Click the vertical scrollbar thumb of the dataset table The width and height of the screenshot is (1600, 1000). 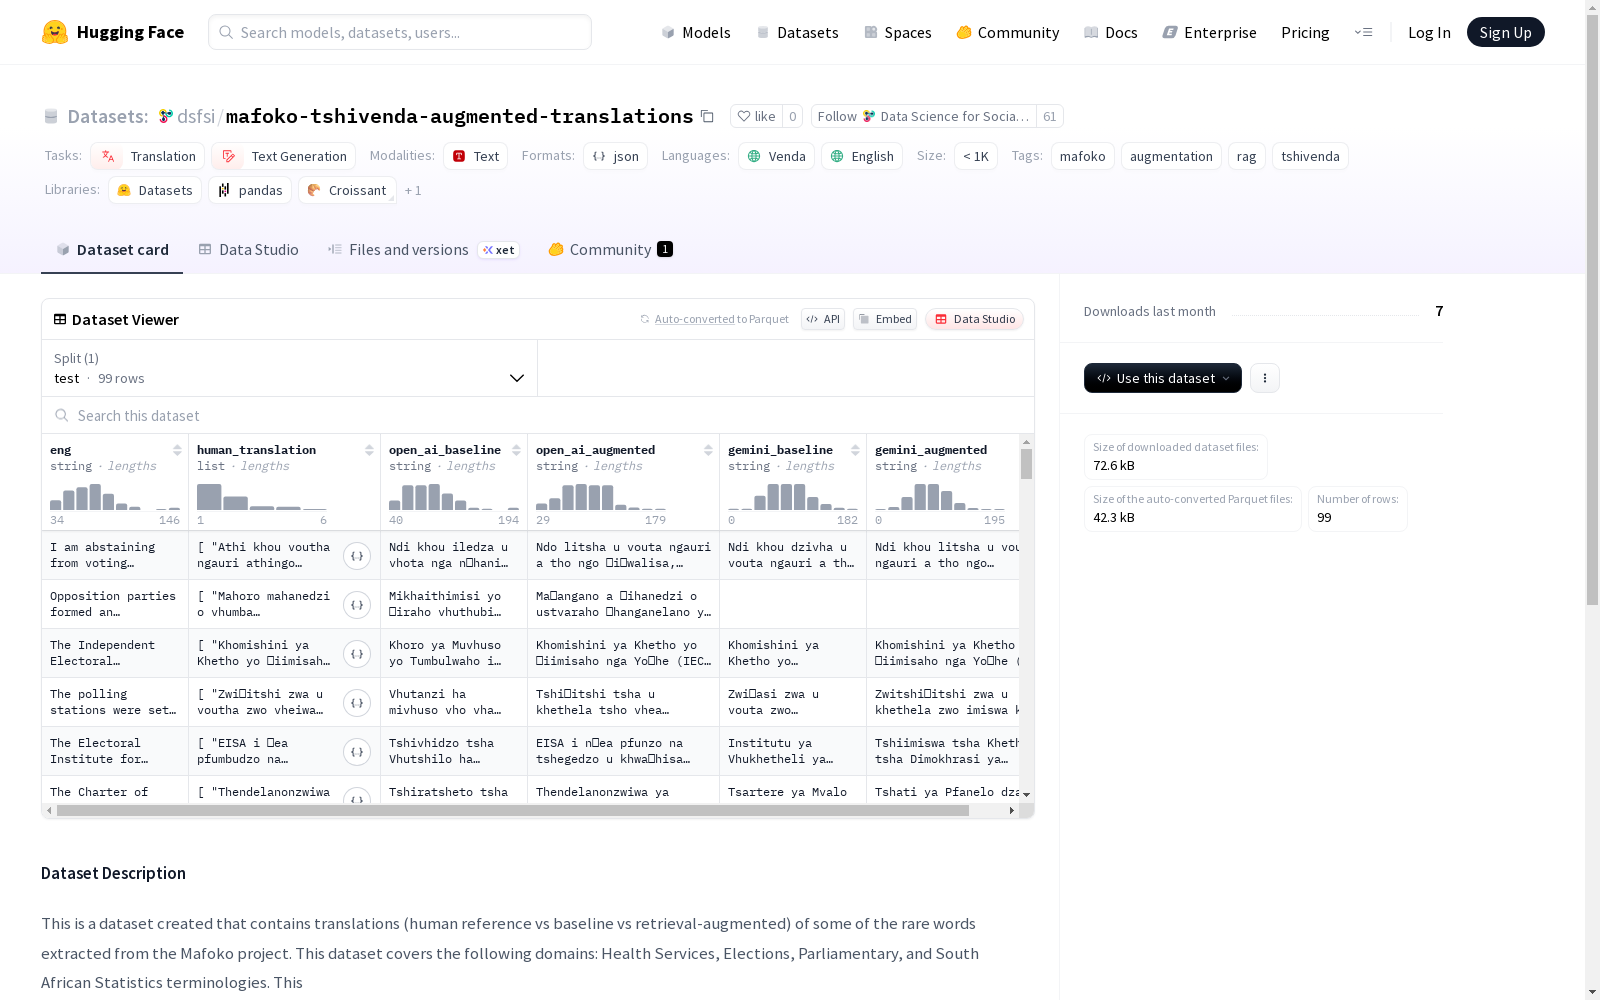tap(1026, 464)
